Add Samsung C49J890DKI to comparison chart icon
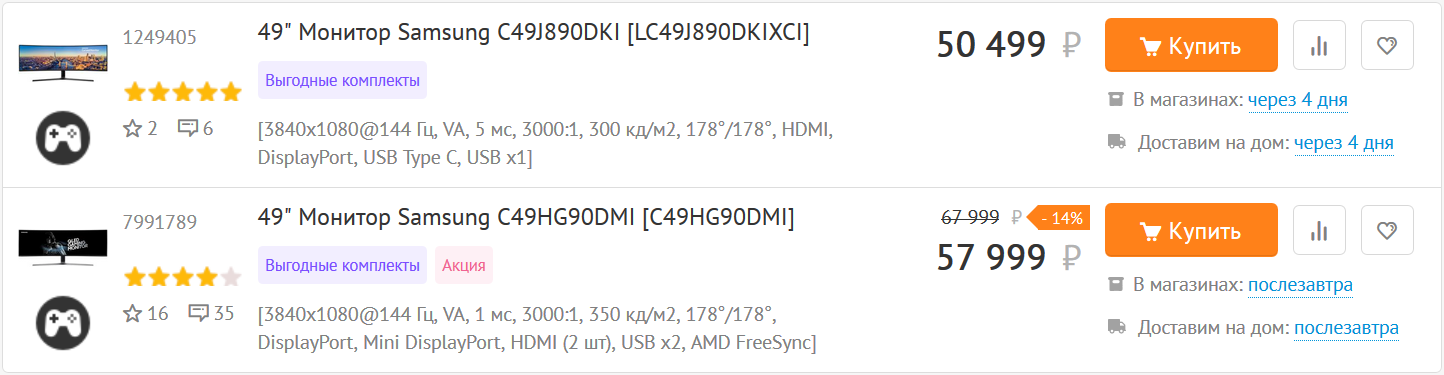This screenshot has width=1444, height=375. click(x=1319, y=45)
